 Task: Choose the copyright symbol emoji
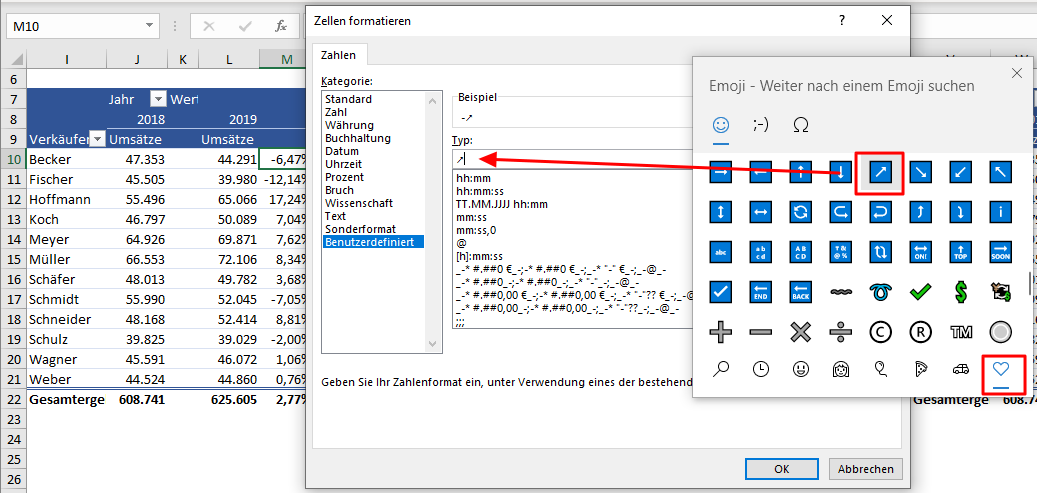pos(880,331)
